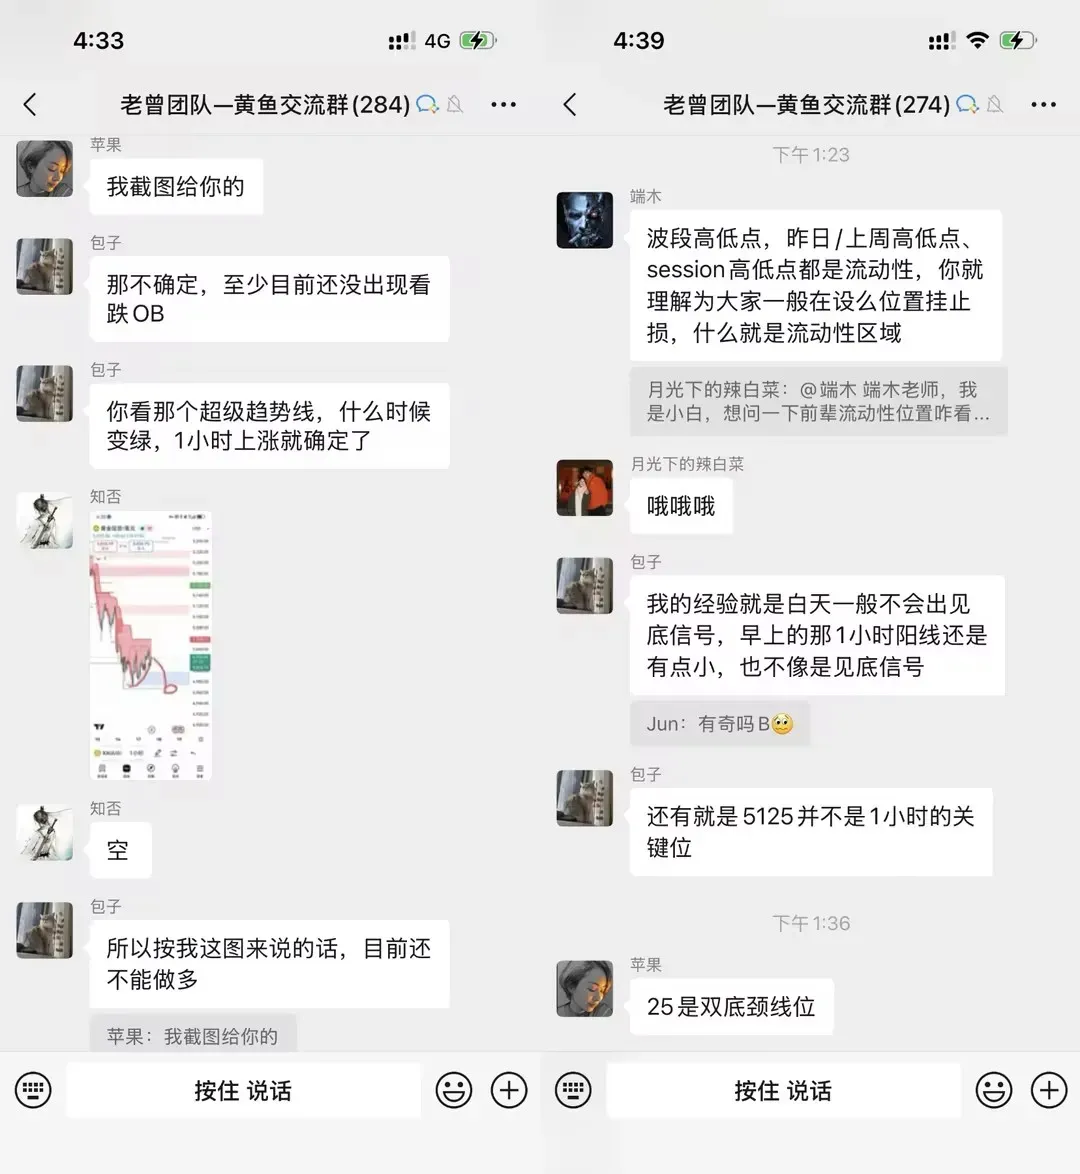Switch to keyboard input in left chat

tap(33, 1090)
